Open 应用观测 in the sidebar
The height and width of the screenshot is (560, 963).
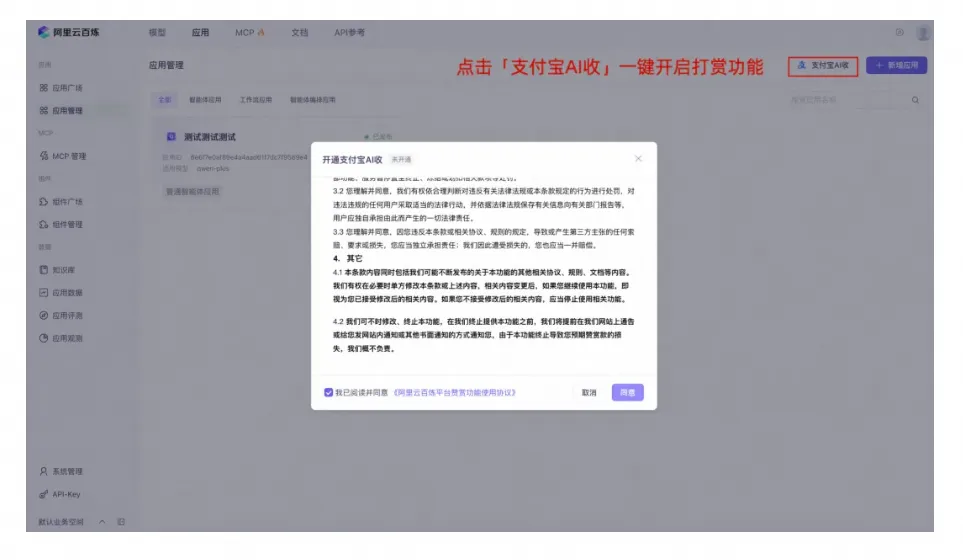61,338
